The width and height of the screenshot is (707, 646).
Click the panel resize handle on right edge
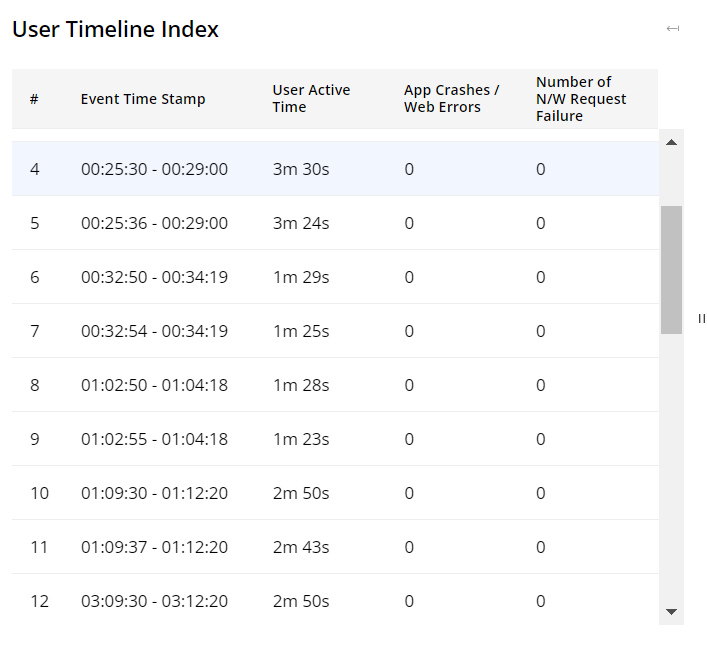pyautogui.click(x=701, y=319)
